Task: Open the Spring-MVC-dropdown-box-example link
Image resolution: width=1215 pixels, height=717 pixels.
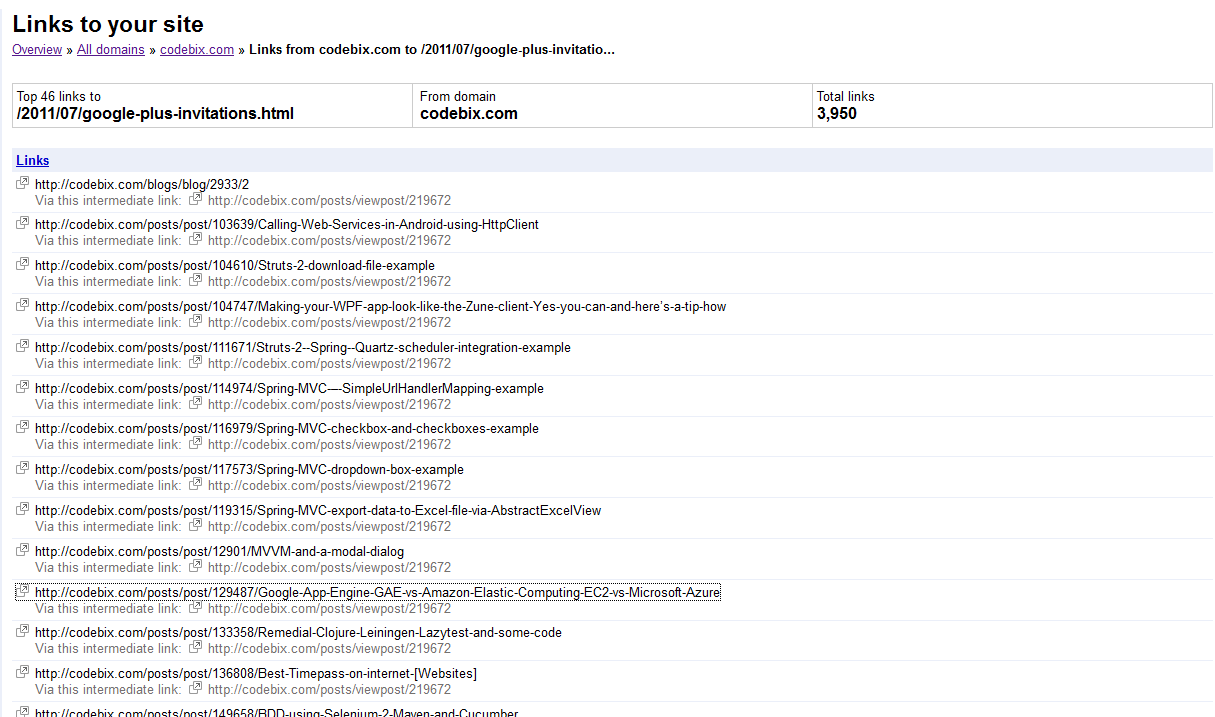Action: 250,470
